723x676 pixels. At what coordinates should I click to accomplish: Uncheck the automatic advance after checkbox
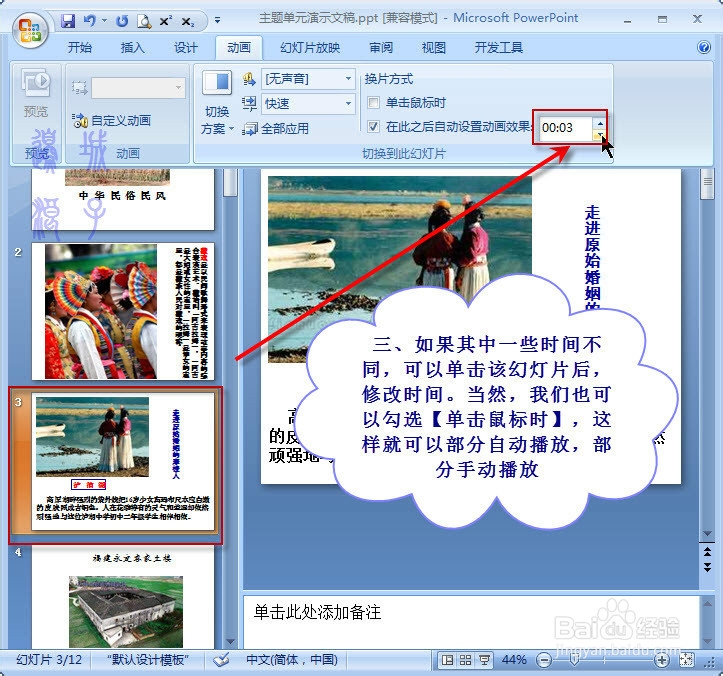click(373, 126)
